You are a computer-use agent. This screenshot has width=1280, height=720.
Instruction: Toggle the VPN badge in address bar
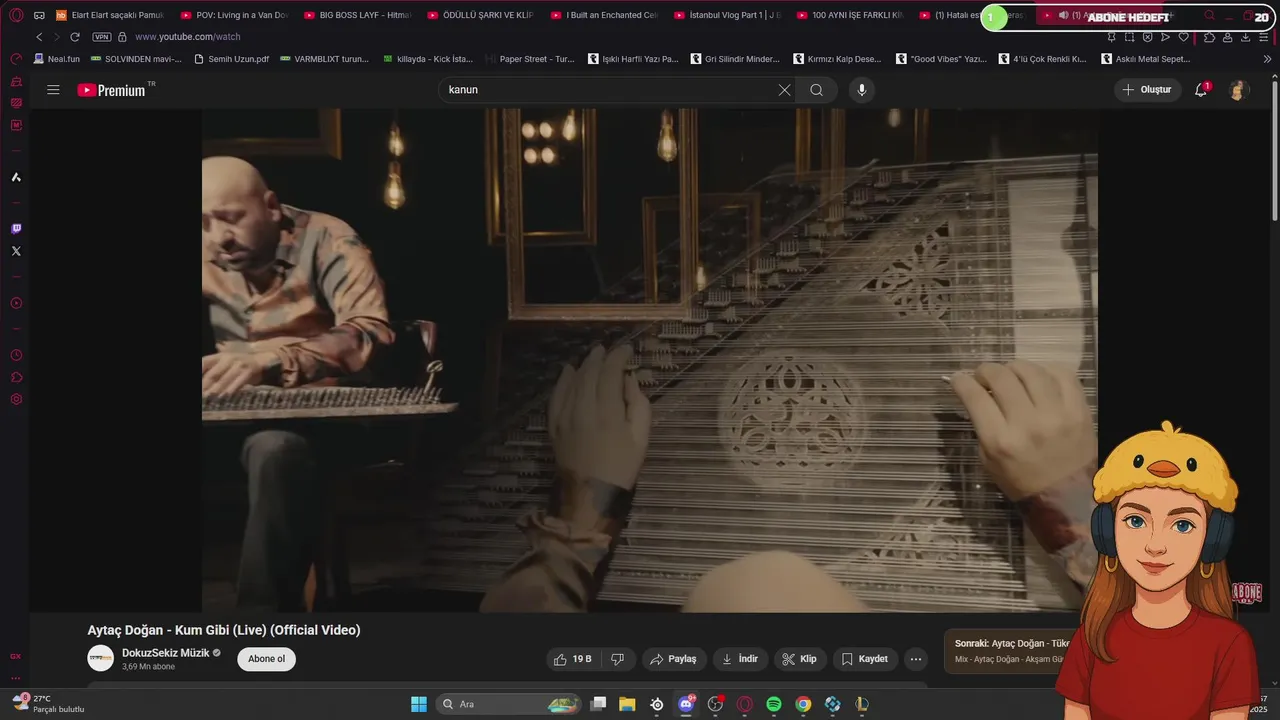click(102, 37)
